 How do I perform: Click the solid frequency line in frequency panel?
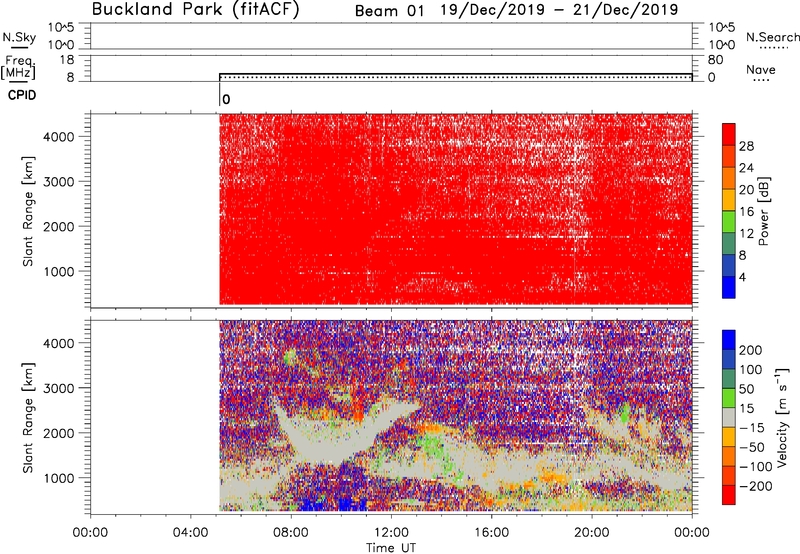coord(456,74)
